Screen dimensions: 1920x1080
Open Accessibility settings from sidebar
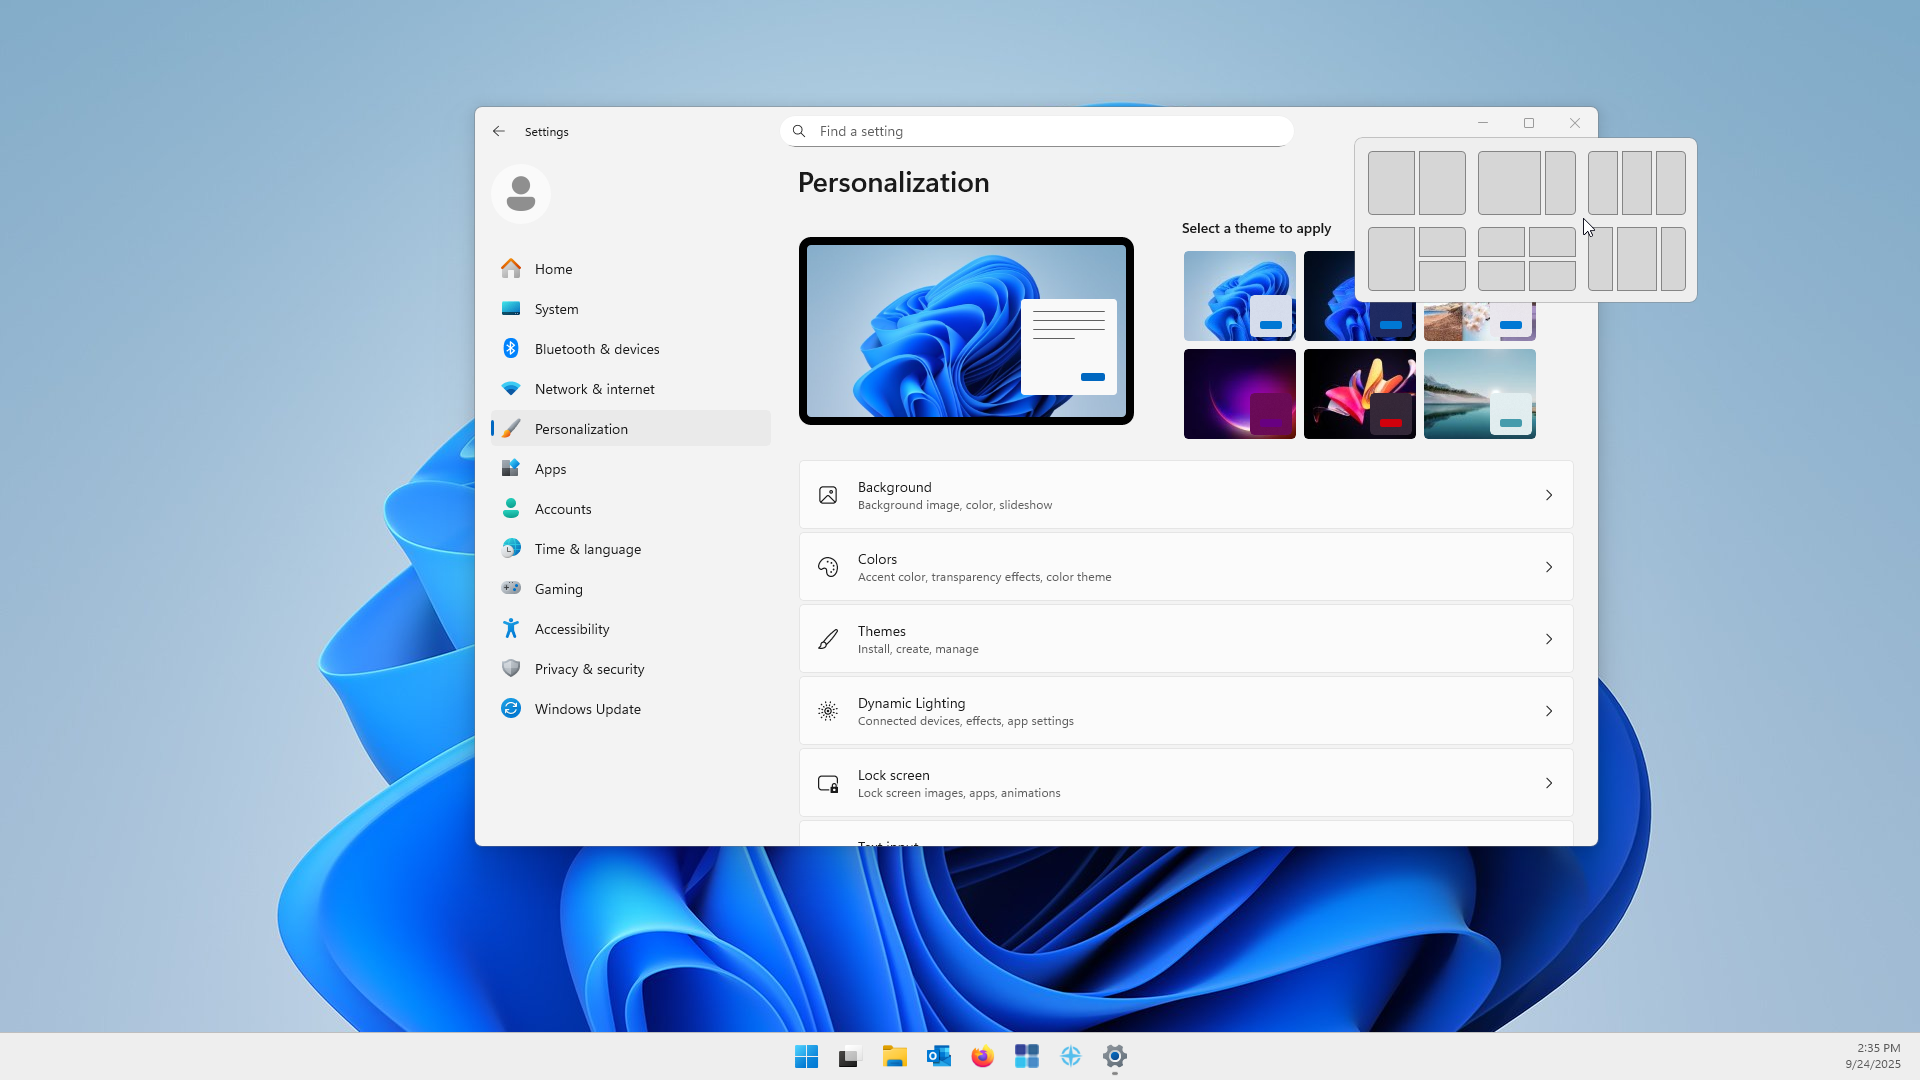click(x=571, y=629)
